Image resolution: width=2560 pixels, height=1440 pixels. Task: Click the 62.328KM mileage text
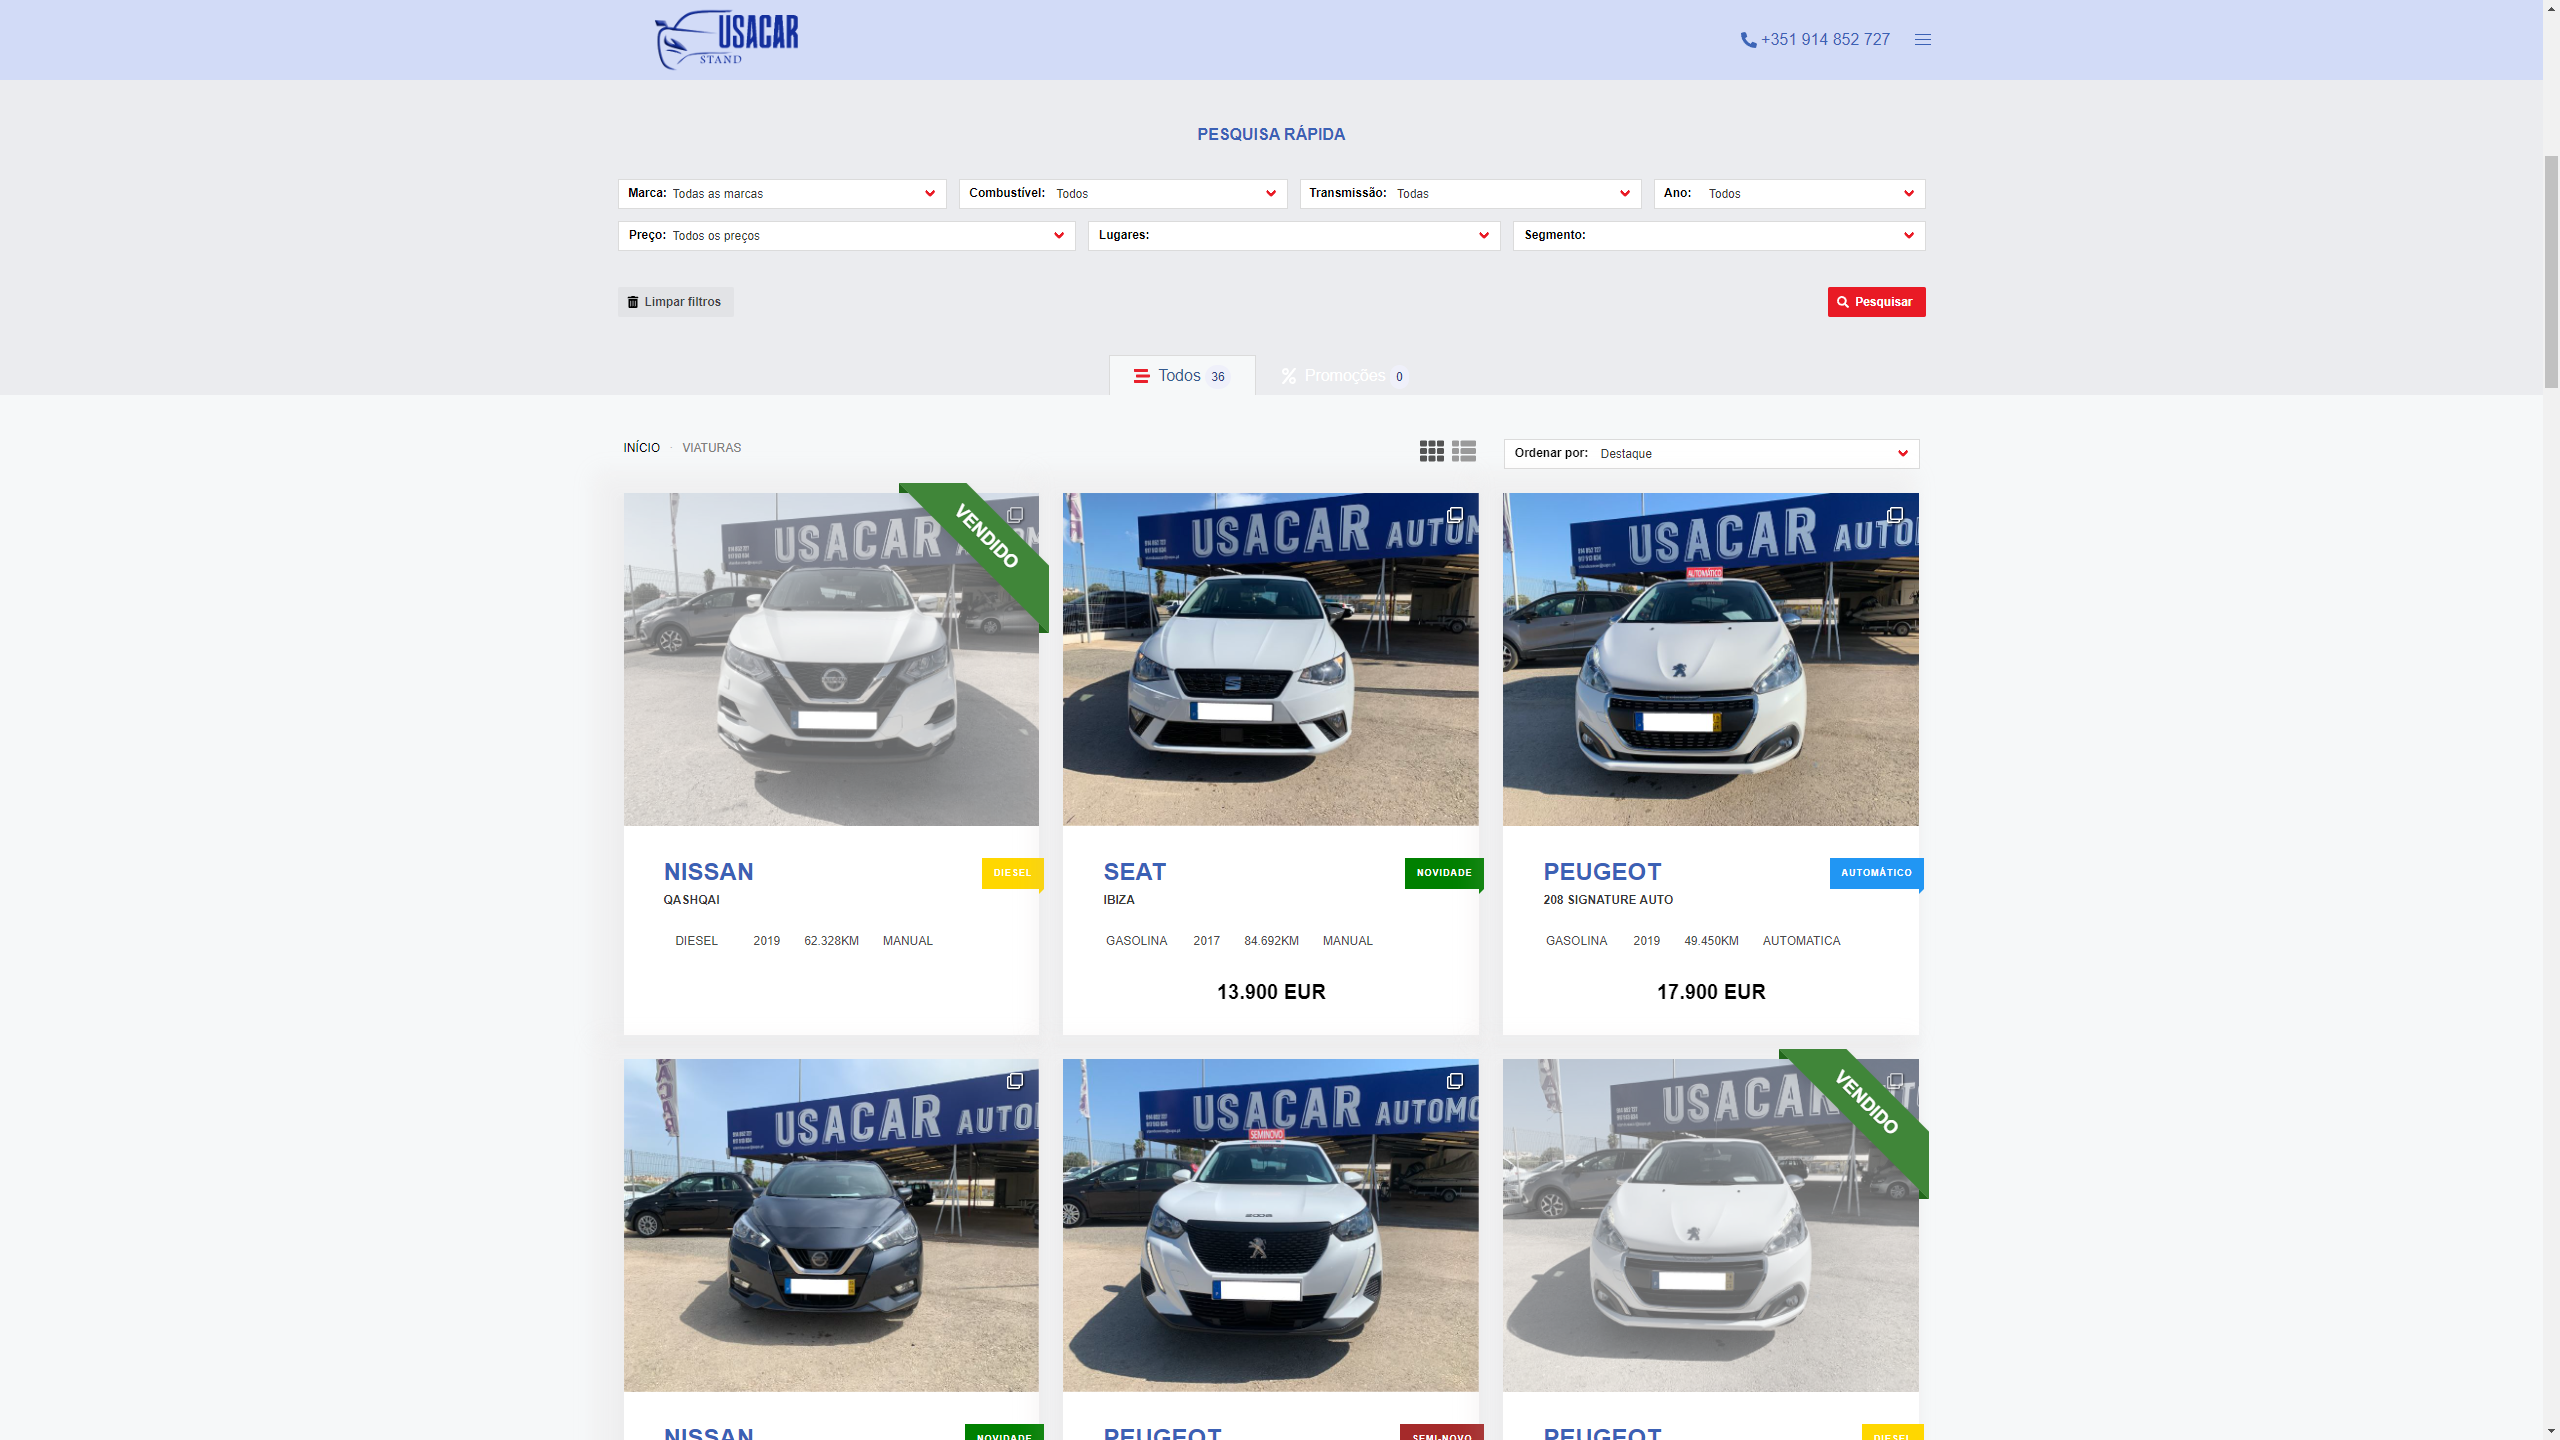(832, 941)
